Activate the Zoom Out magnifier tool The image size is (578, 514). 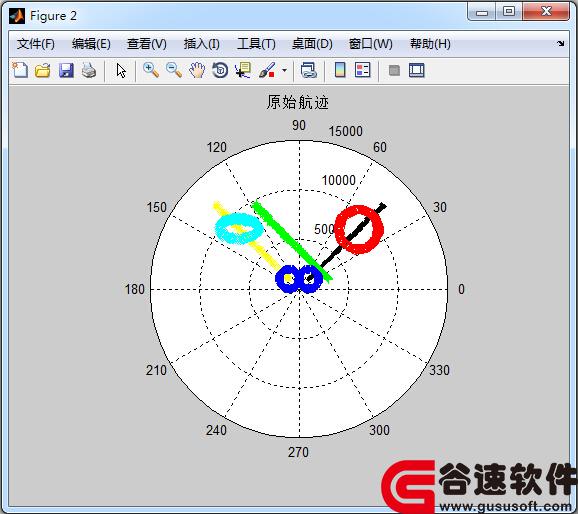[174, 70]
